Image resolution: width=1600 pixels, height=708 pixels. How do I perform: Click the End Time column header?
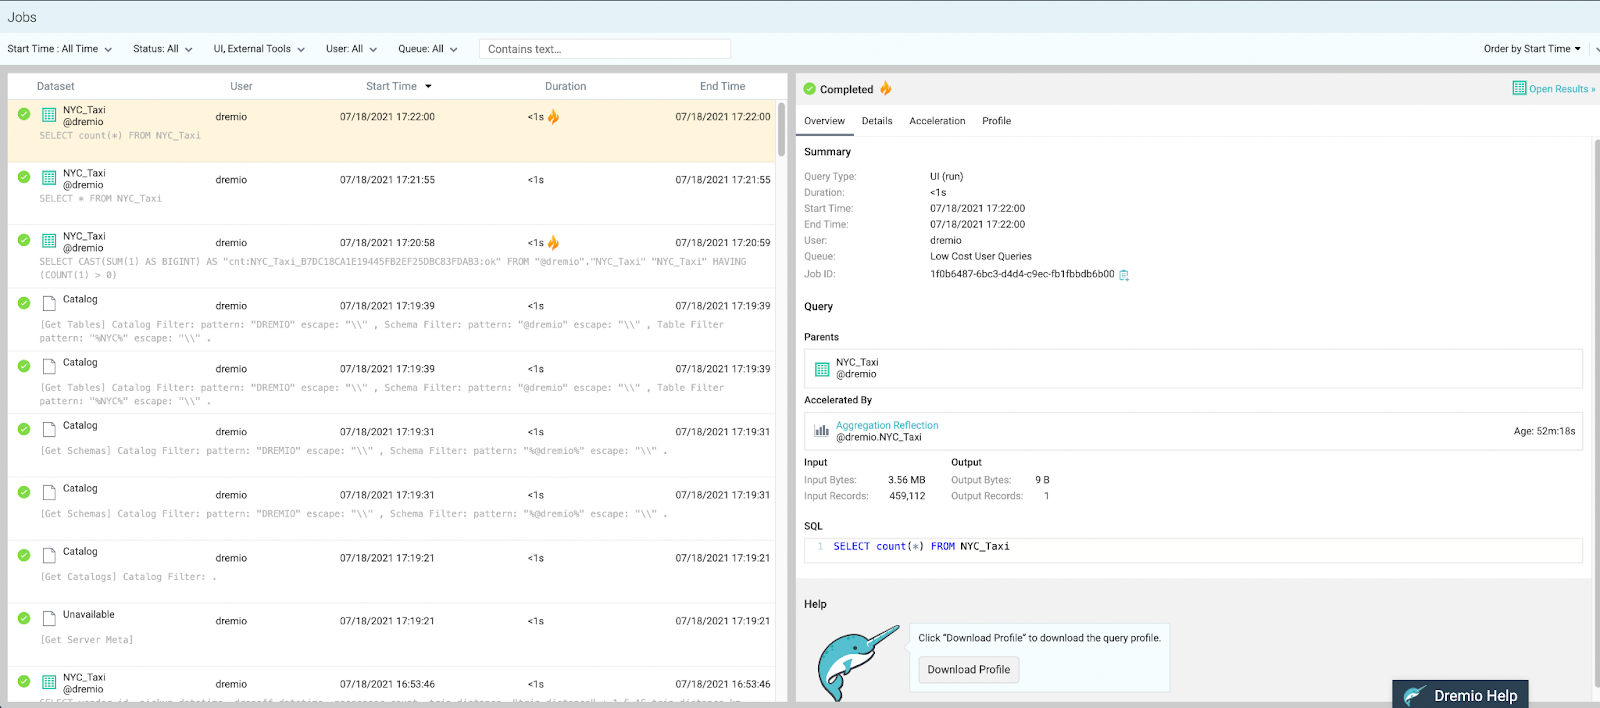tap(723, 86)
